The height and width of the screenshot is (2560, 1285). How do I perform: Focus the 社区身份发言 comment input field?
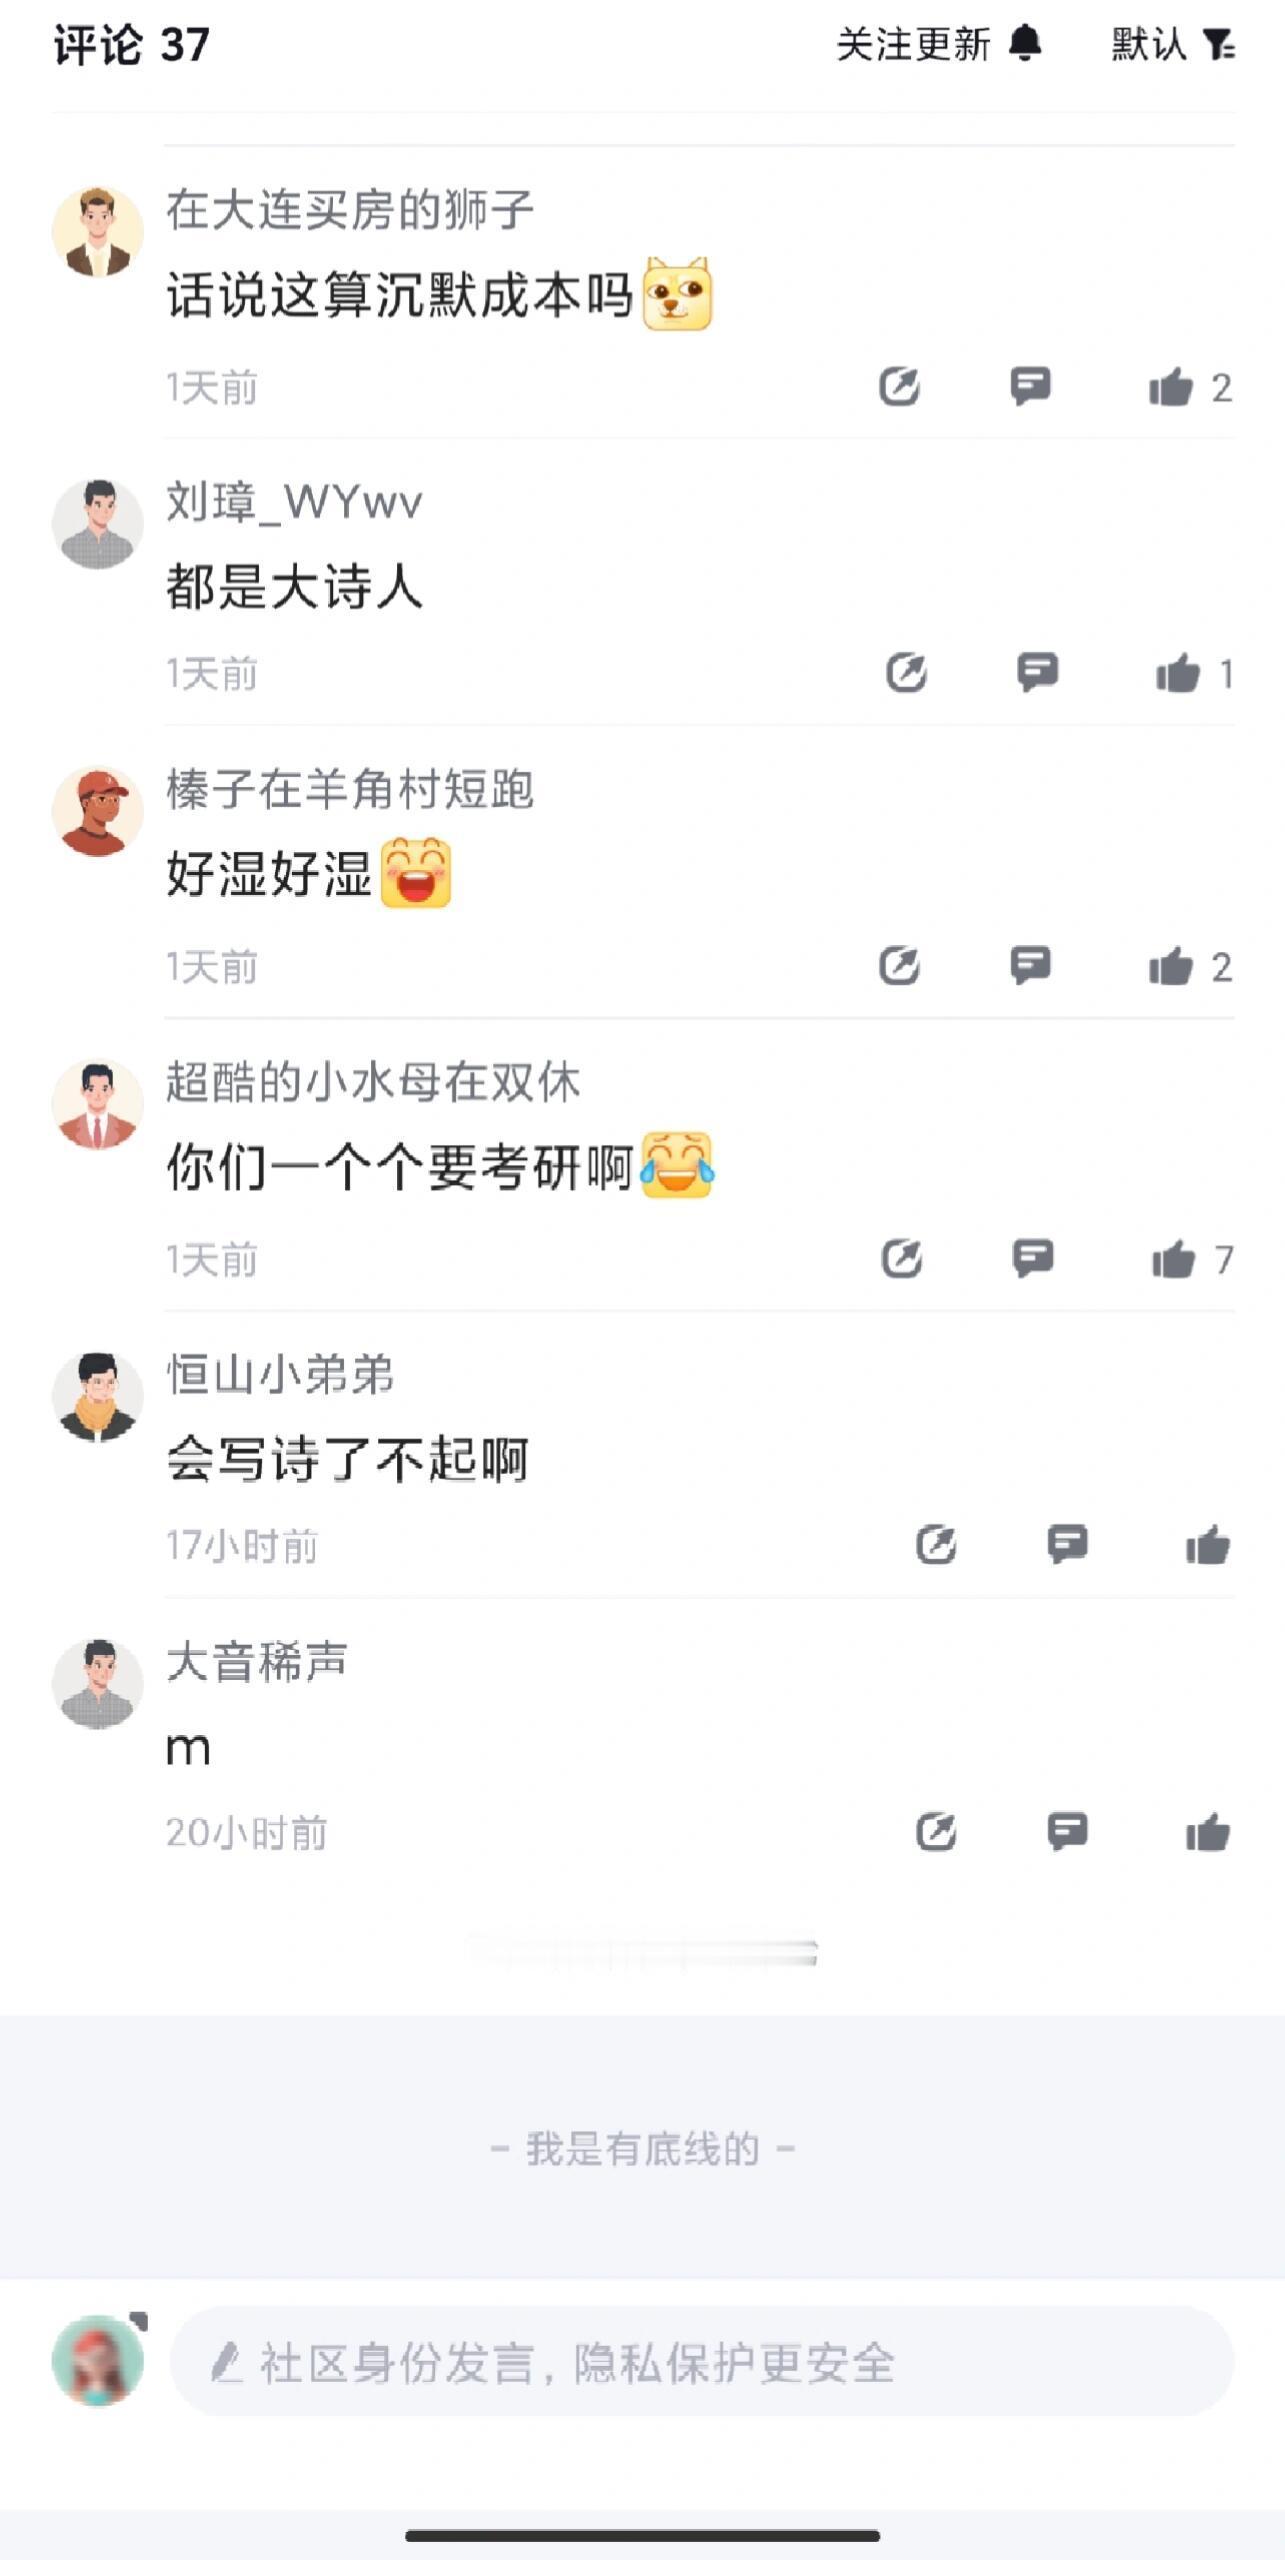(x=702, y=2362)
